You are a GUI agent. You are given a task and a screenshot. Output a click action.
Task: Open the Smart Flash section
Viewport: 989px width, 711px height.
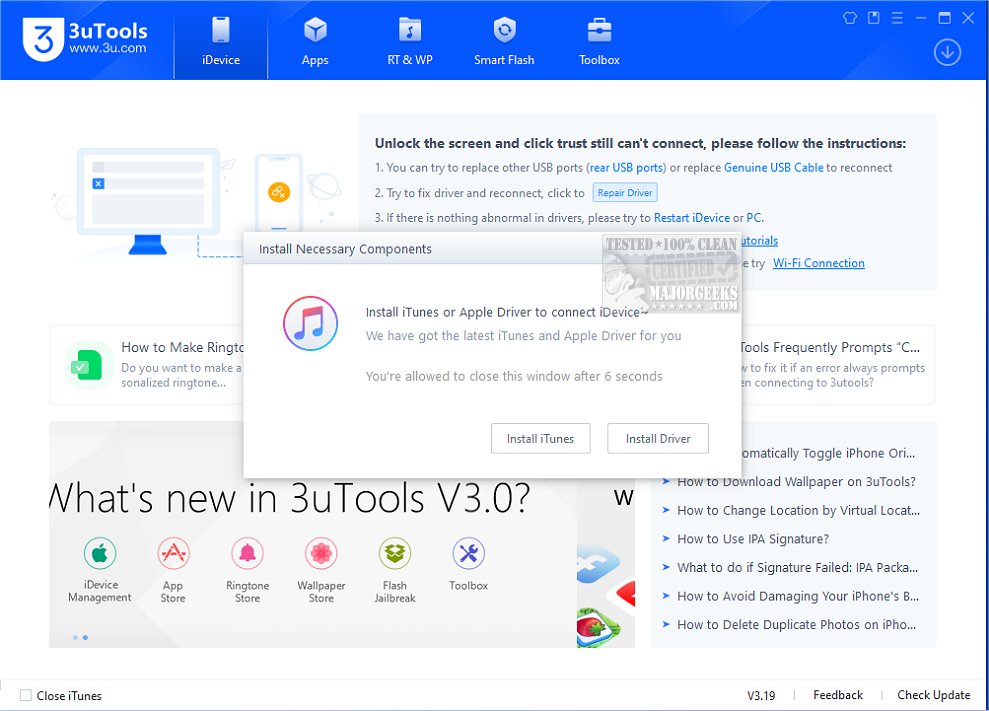tap(504, 40)
